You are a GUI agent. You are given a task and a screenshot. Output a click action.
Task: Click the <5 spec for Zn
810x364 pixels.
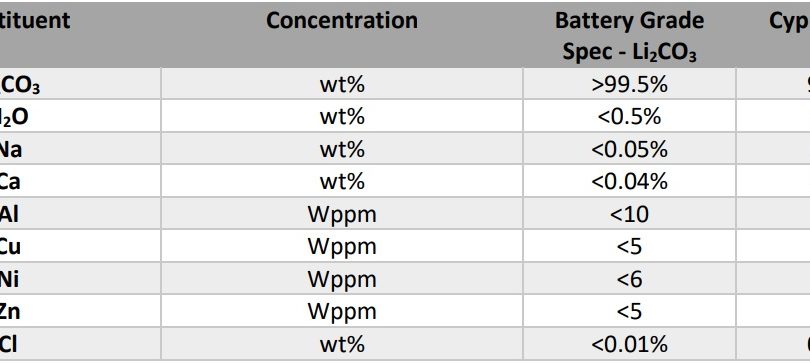(x=629, y=311)
